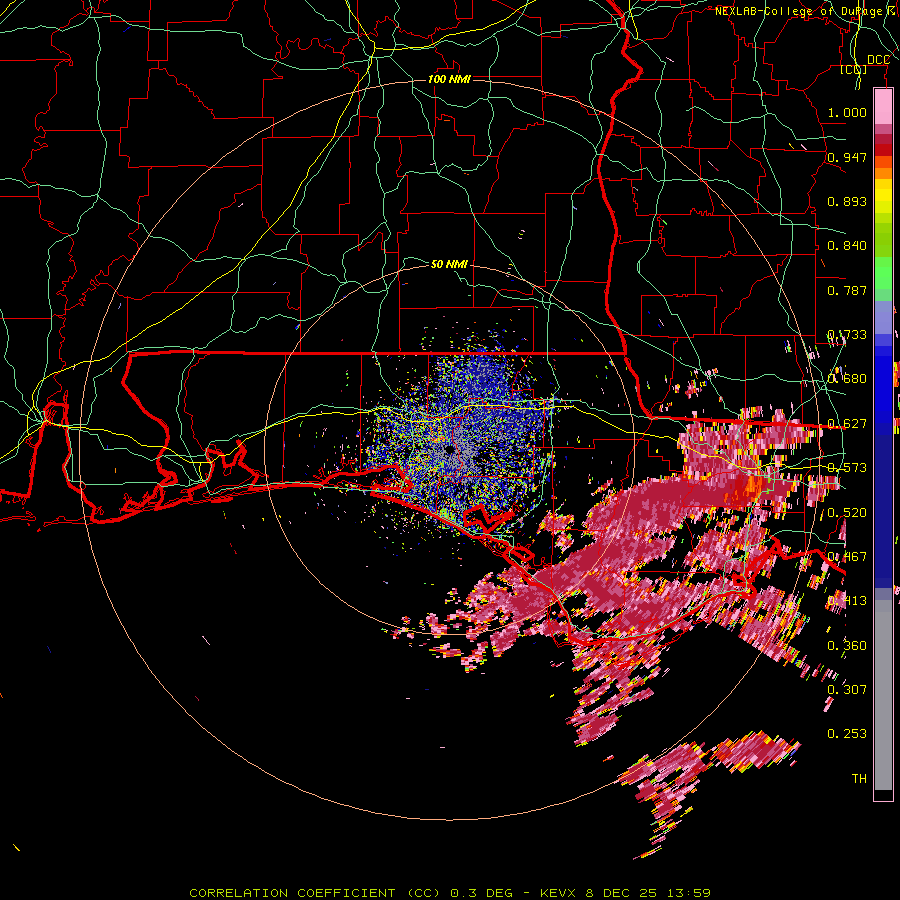Screen dimensions: 900x900
Task: Select the 0.253 value on the color scale
Action: 847,734
